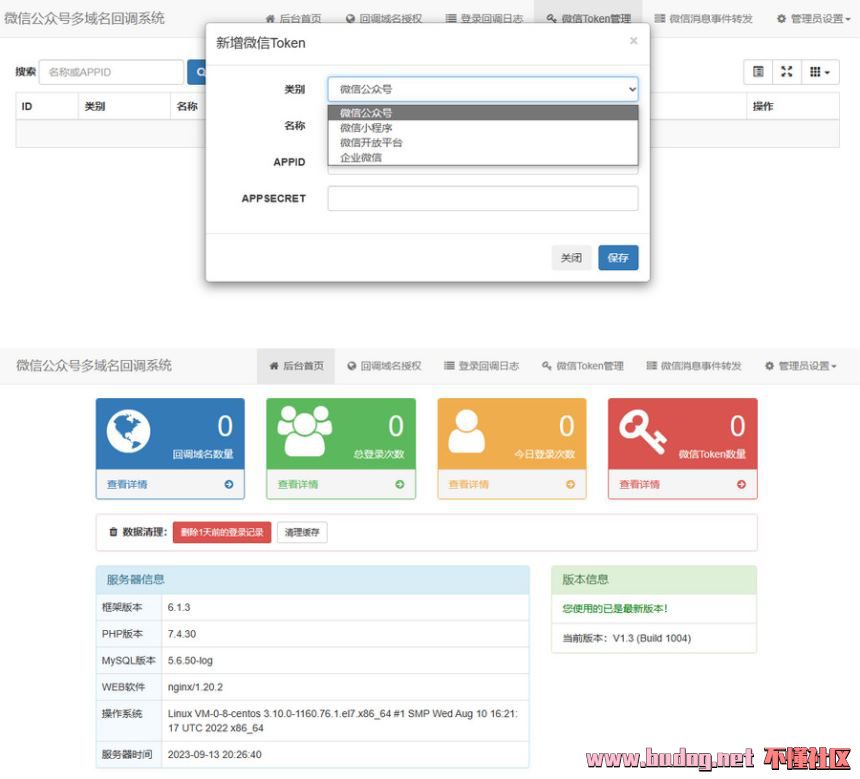
Task: Open 微信消息事件转发 in the navbar behind the dialog
Action: click(704, 19)
